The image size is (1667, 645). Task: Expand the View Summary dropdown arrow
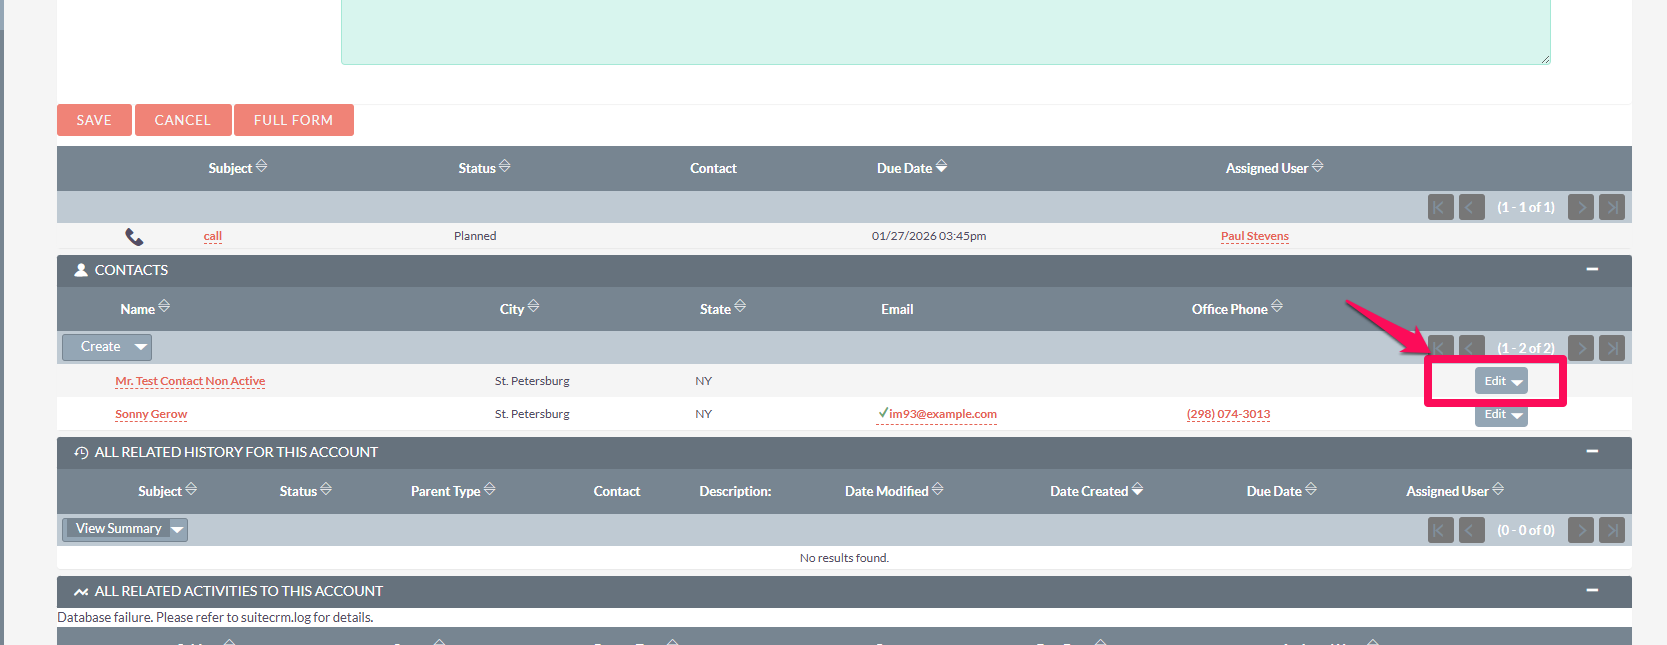coord(177,529)
